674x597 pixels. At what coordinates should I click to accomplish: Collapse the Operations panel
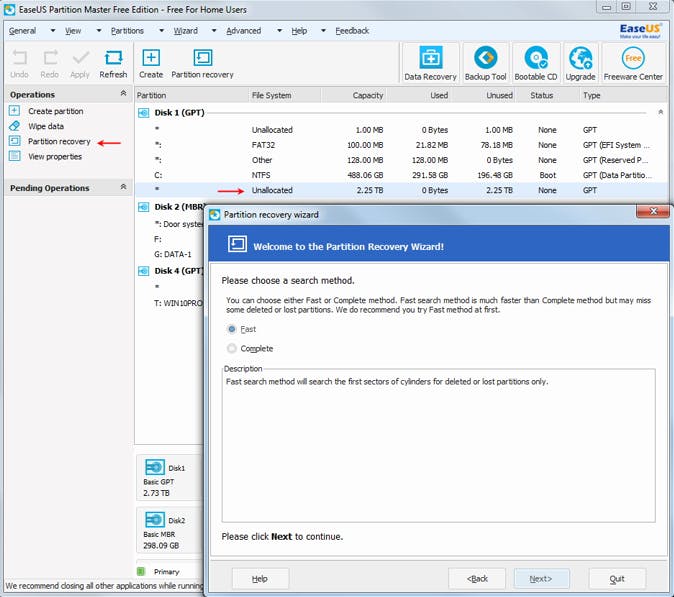pos(123,93)
